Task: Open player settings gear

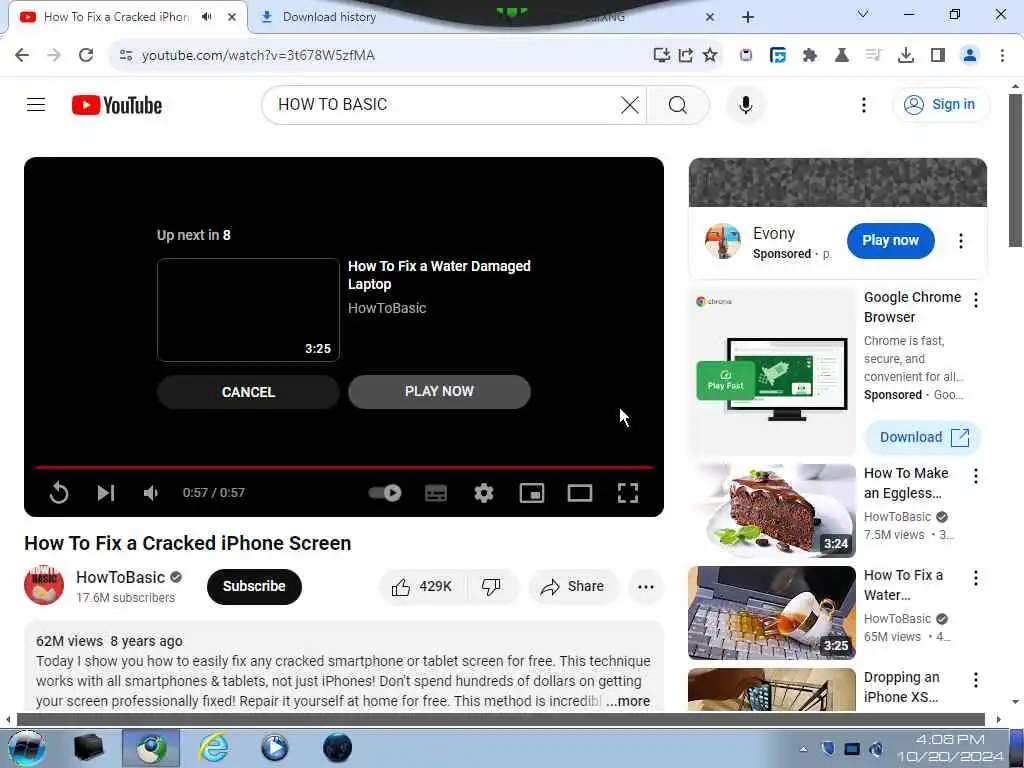Action: tap(483, 492)
